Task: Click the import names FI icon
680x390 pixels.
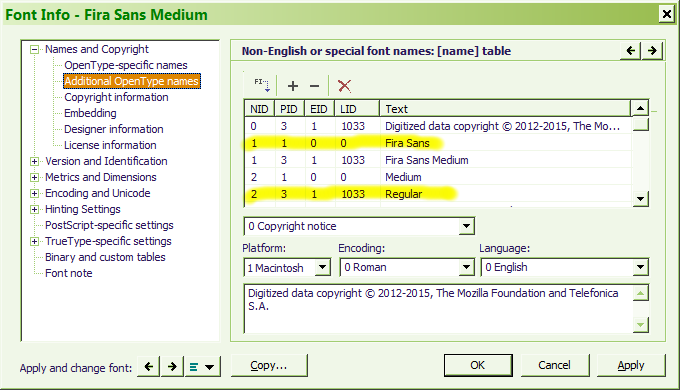Action: 262,85
